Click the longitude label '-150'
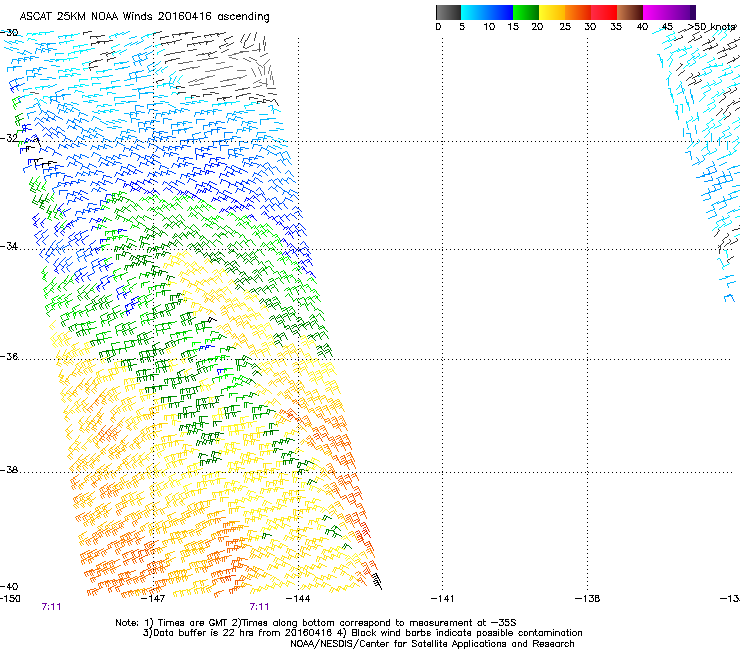The width and height of the screenshot is (740, 650). [10, 599]
